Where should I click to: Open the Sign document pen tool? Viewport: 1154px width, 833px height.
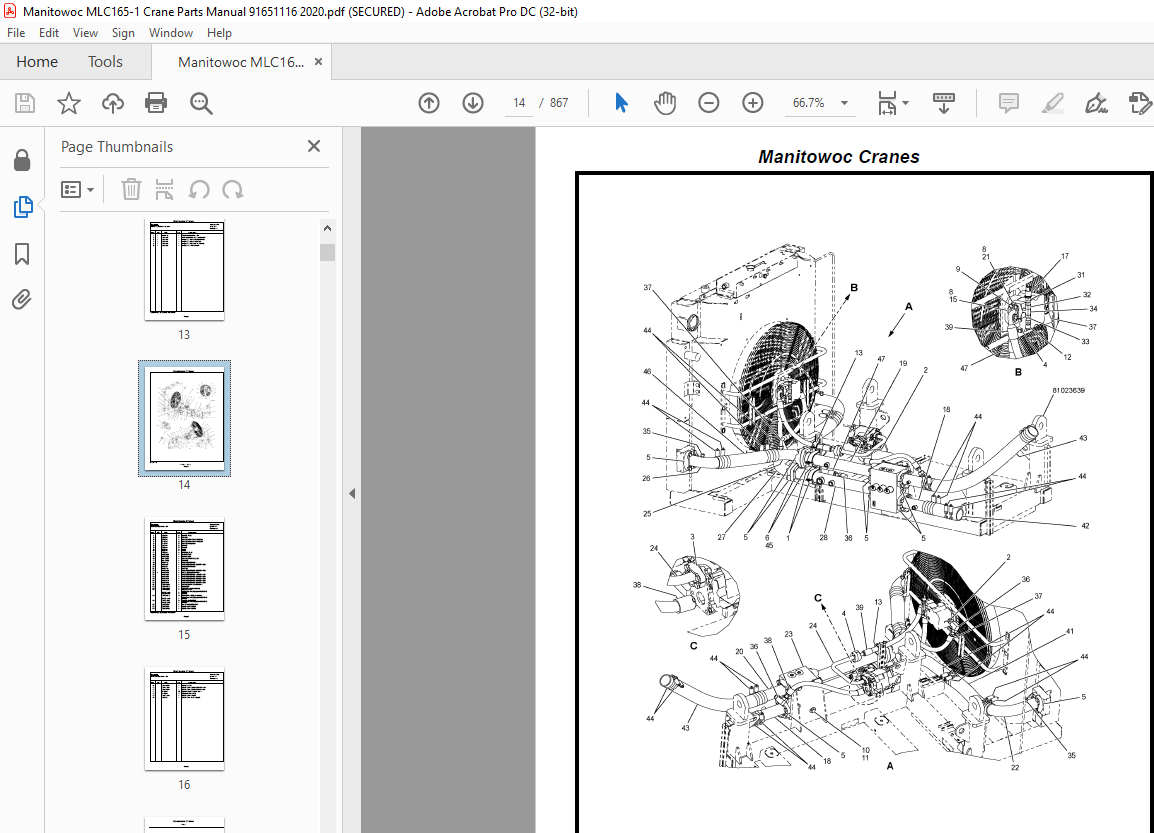point(1097,103)
